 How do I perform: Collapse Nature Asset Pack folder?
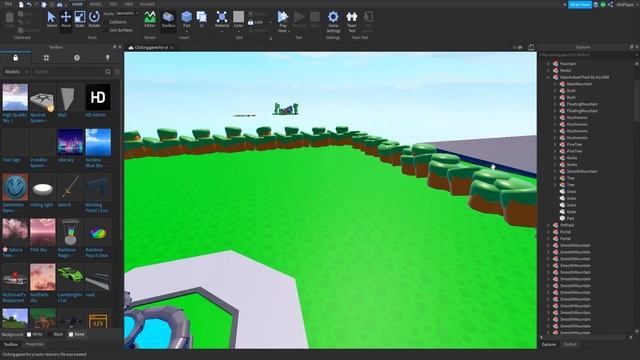coord(548,77)
